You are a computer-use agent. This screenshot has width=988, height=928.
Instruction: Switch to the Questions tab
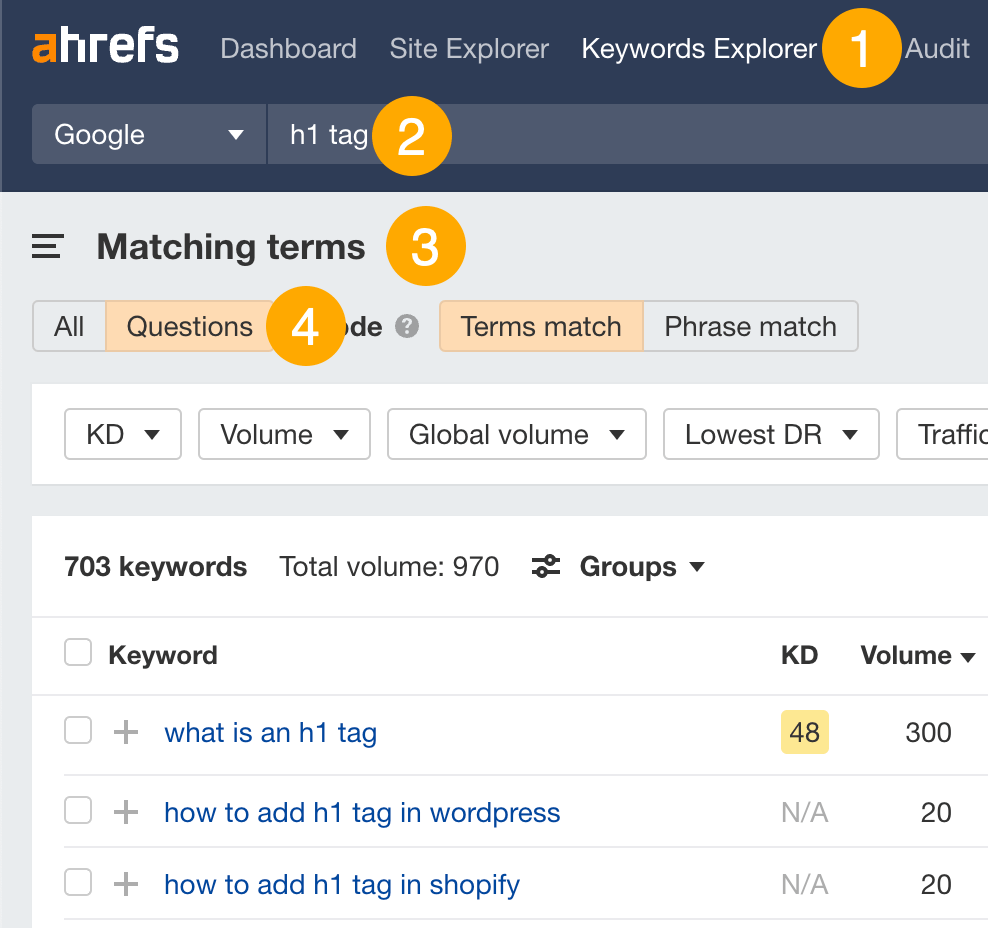(x=189, y=326)
